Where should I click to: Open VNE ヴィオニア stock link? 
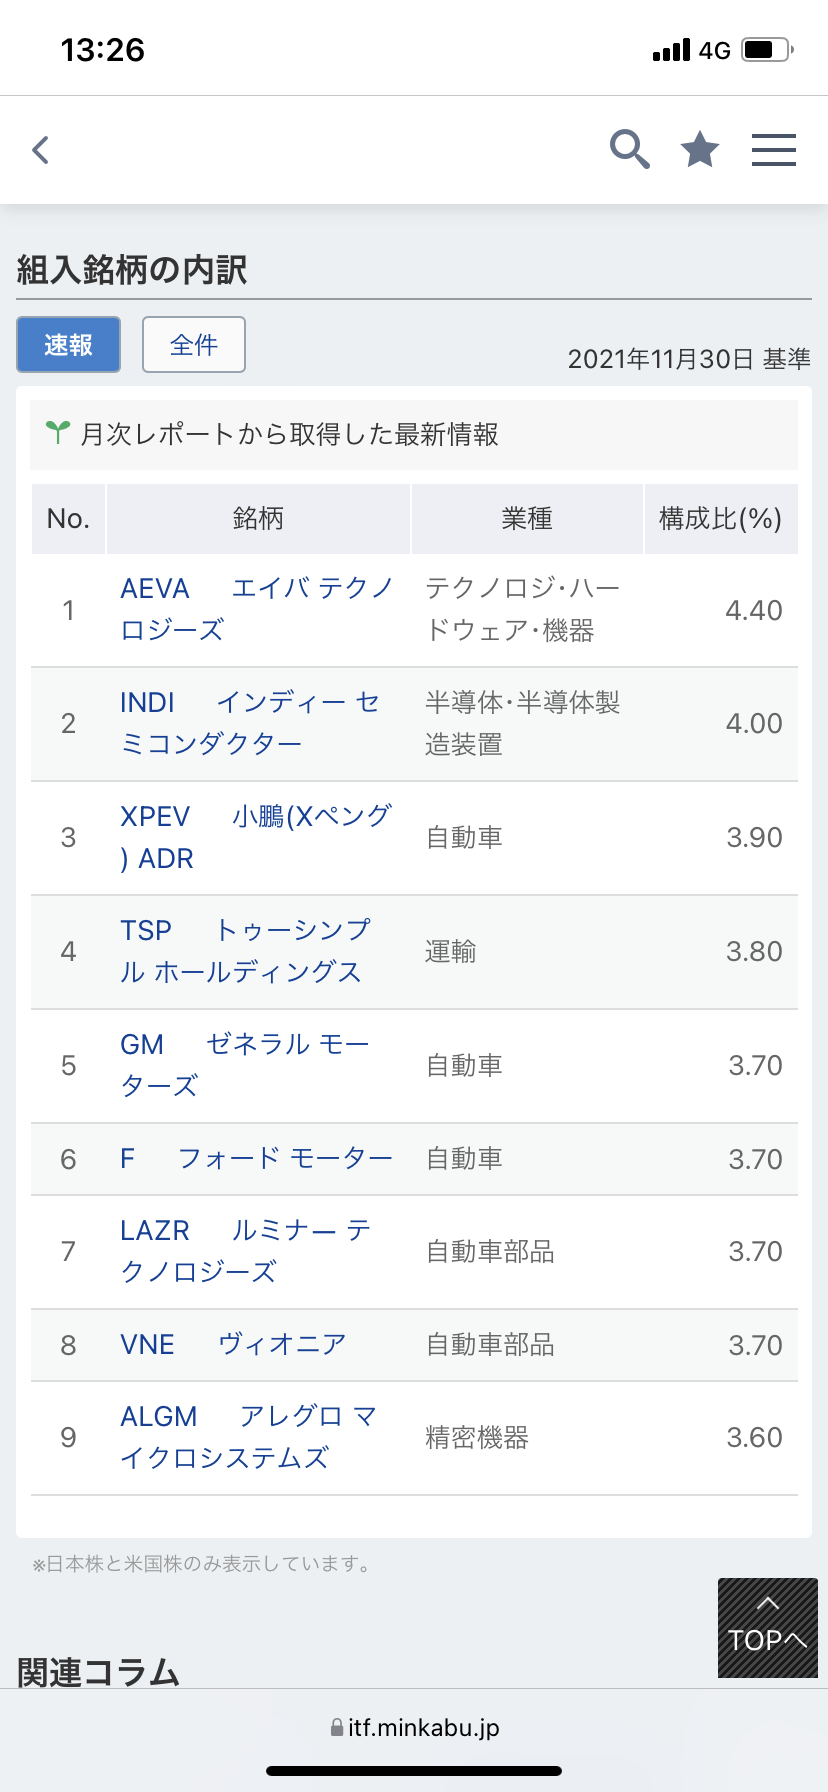pyautogui.click(x=233, y=1345)
